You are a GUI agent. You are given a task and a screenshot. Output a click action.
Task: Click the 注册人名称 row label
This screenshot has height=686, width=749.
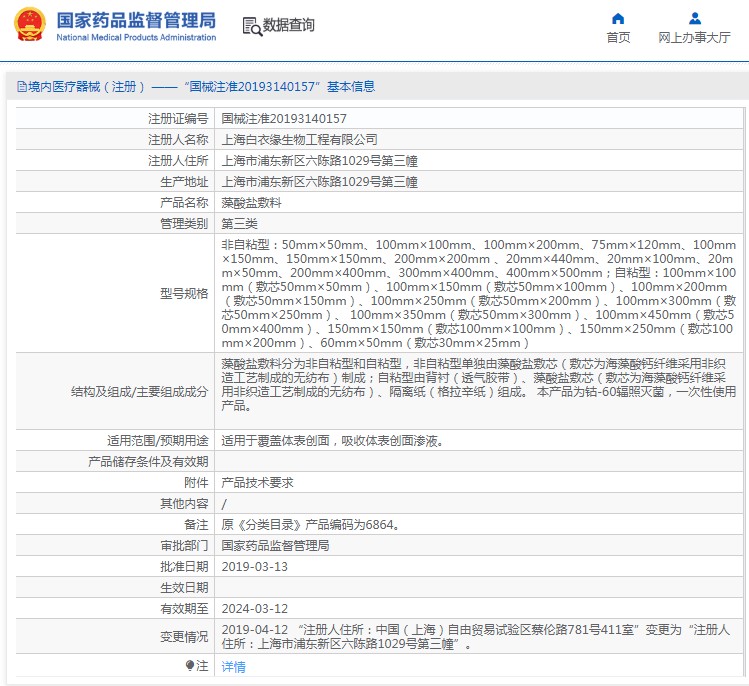click(178, 139)
